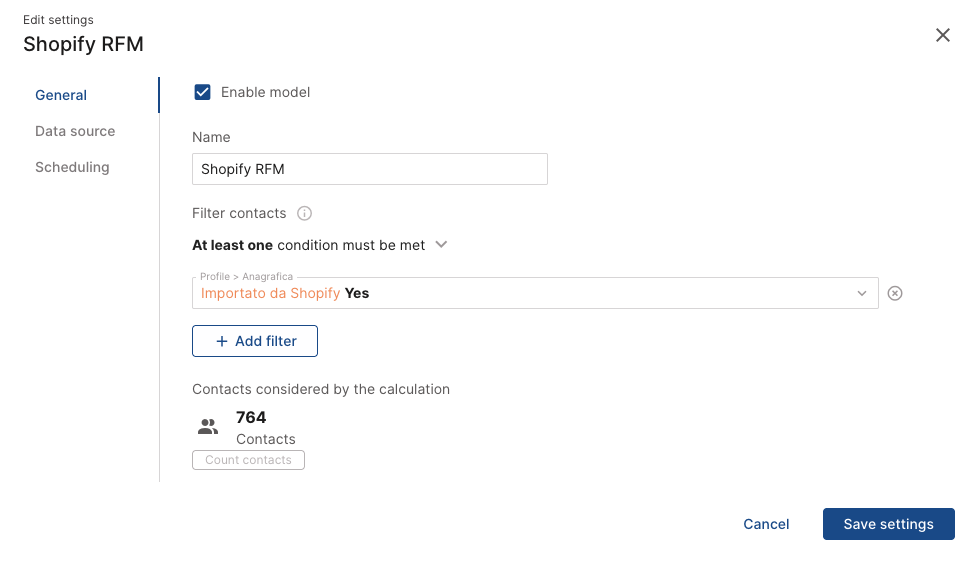Image resolution: width=979 pixels, height=565 pixels.
Task: Click the contacts people icon
Action: (208, 427)
